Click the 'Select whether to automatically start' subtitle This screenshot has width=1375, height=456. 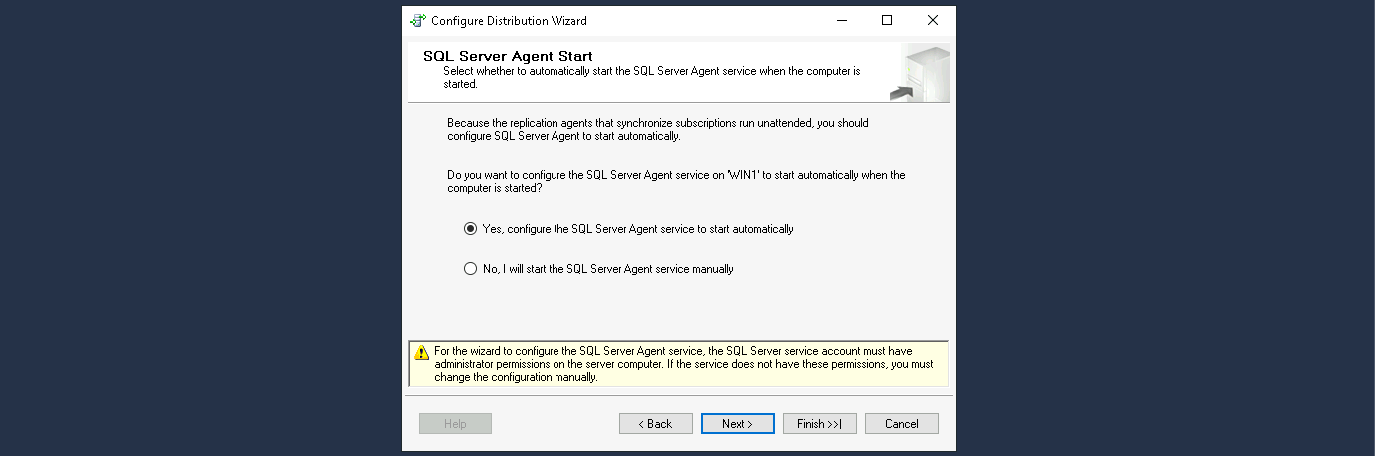(650, 78)
